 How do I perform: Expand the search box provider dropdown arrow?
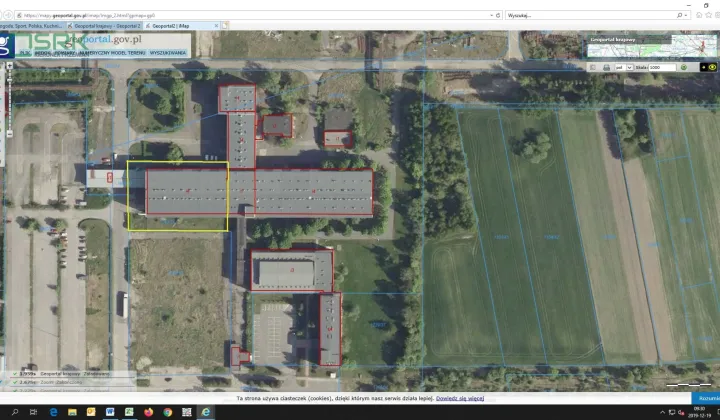[686, 15]
